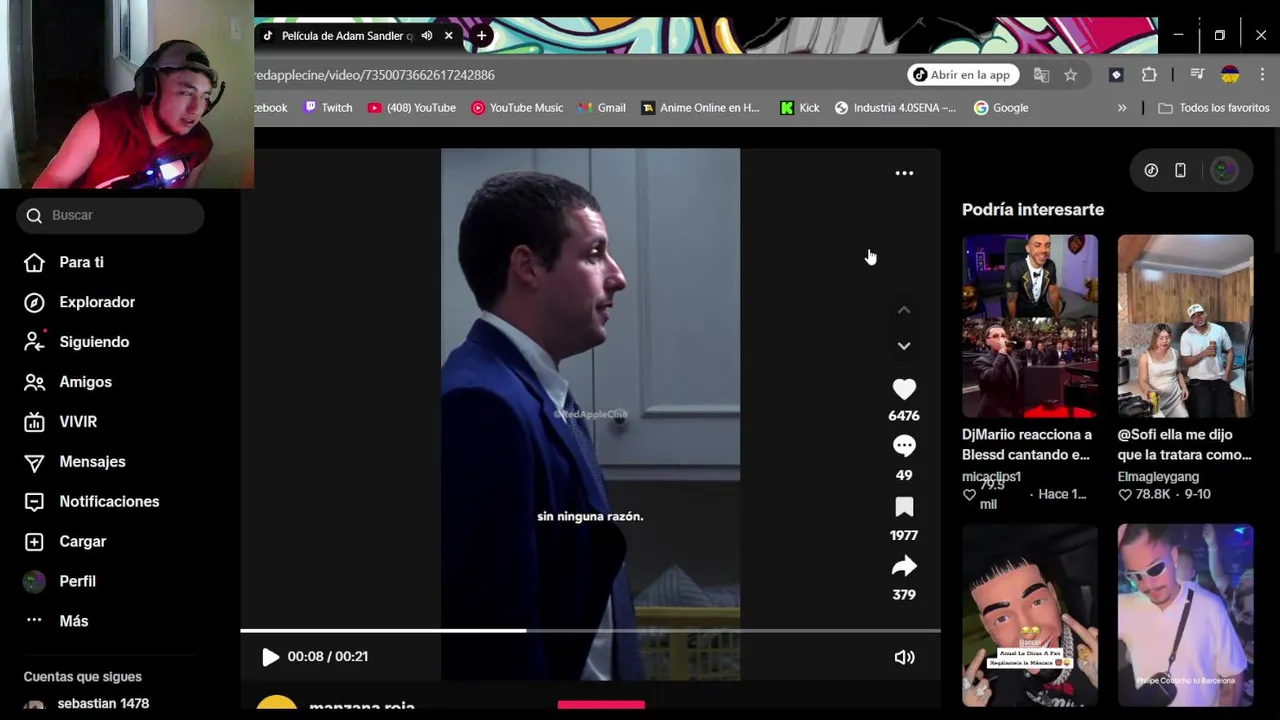Click the Buscar search field
1280x720 pixels.
tap(110, 215)
